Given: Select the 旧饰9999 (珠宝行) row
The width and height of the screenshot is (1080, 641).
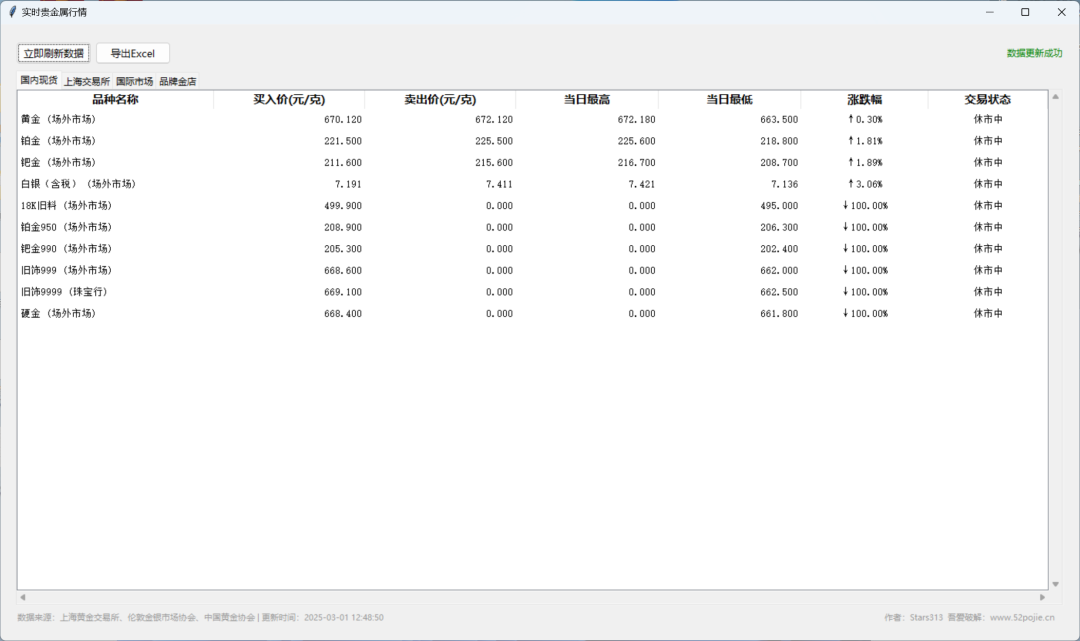Looking at the screenshot, I should [x=532, y=292].
